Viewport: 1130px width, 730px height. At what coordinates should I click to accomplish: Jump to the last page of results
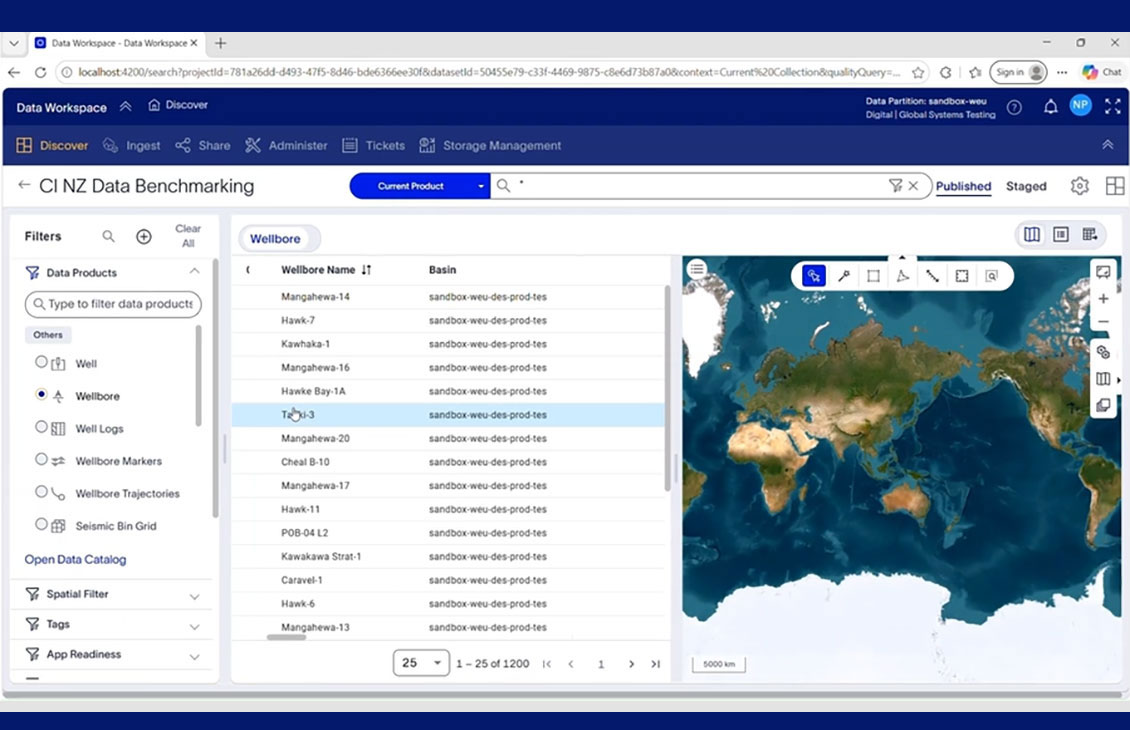tap(655, 664)
